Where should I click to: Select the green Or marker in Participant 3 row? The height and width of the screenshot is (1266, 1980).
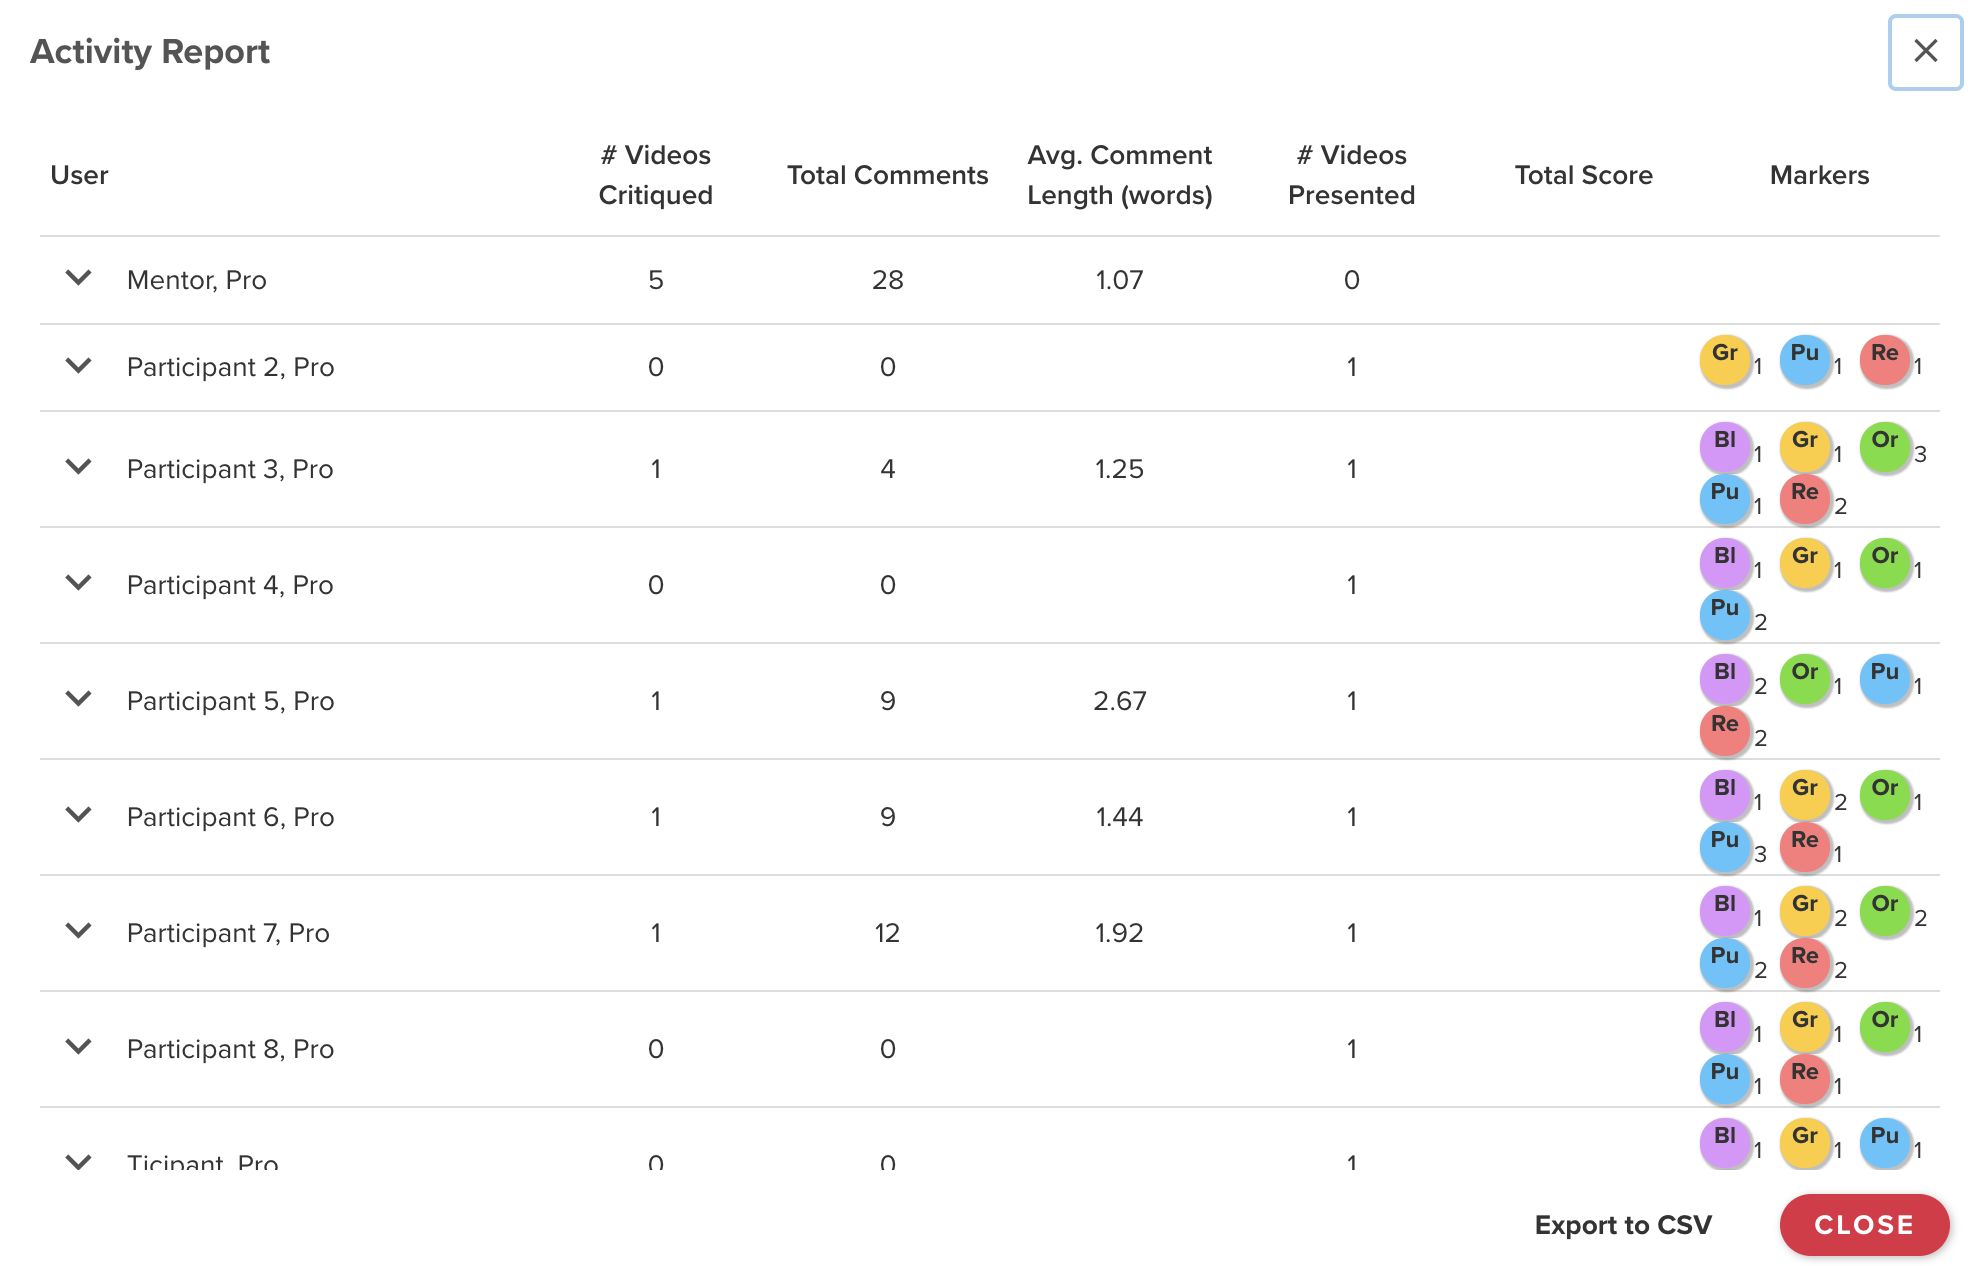[x=1885, y=447]
